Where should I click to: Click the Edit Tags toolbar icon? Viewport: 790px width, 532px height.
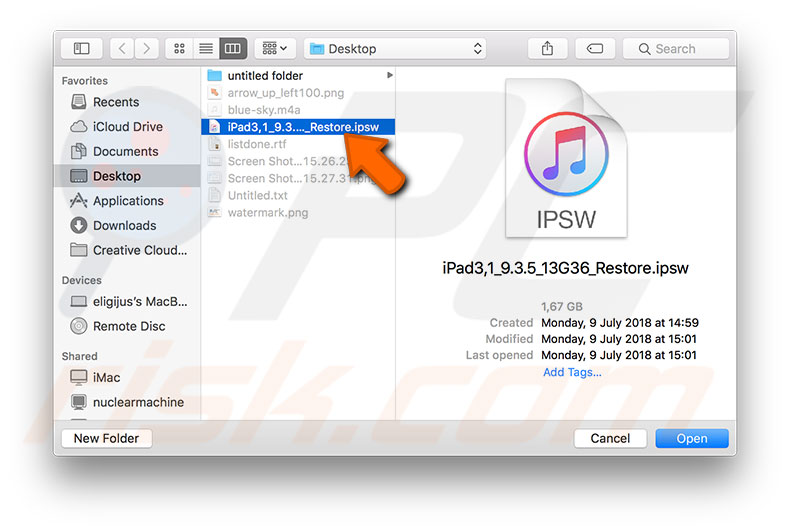[x=594, y=48]
